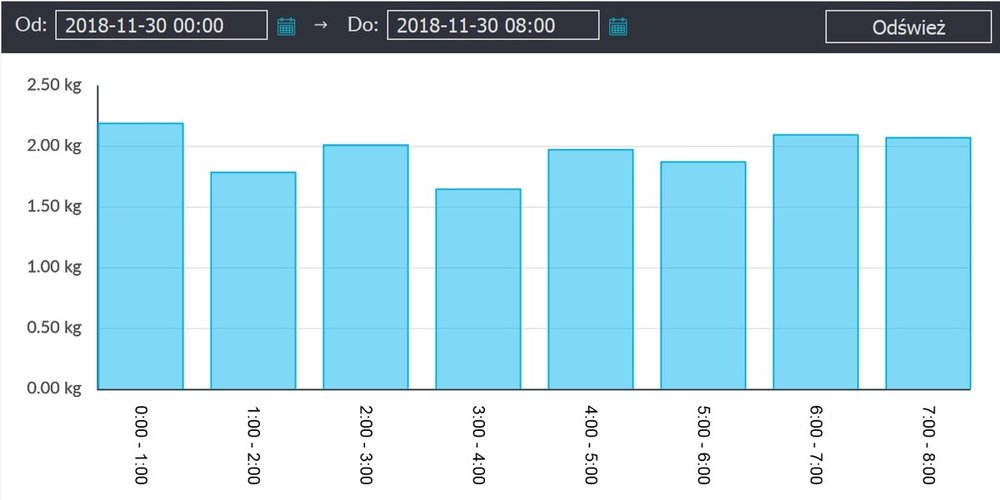Click the 0.00 kg y-axis label
The image size is (1000, 500).
[53, 388]
